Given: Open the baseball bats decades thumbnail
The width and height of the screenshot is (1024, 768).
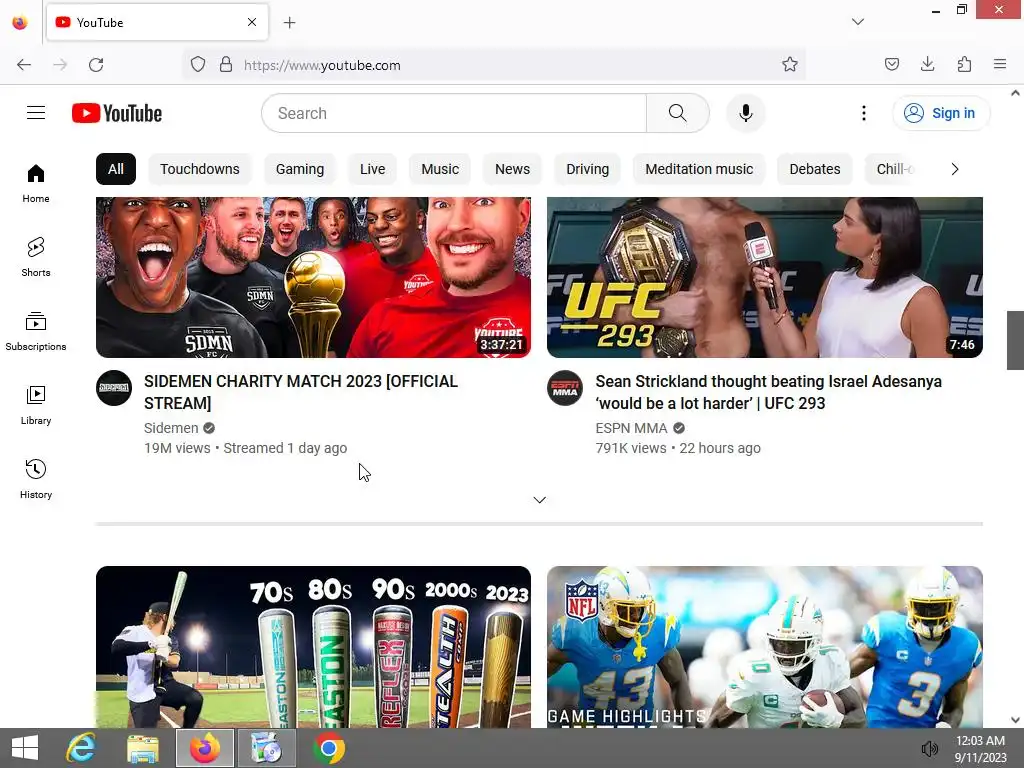Looking at the screenshot, I should click(x=313, y=647).
